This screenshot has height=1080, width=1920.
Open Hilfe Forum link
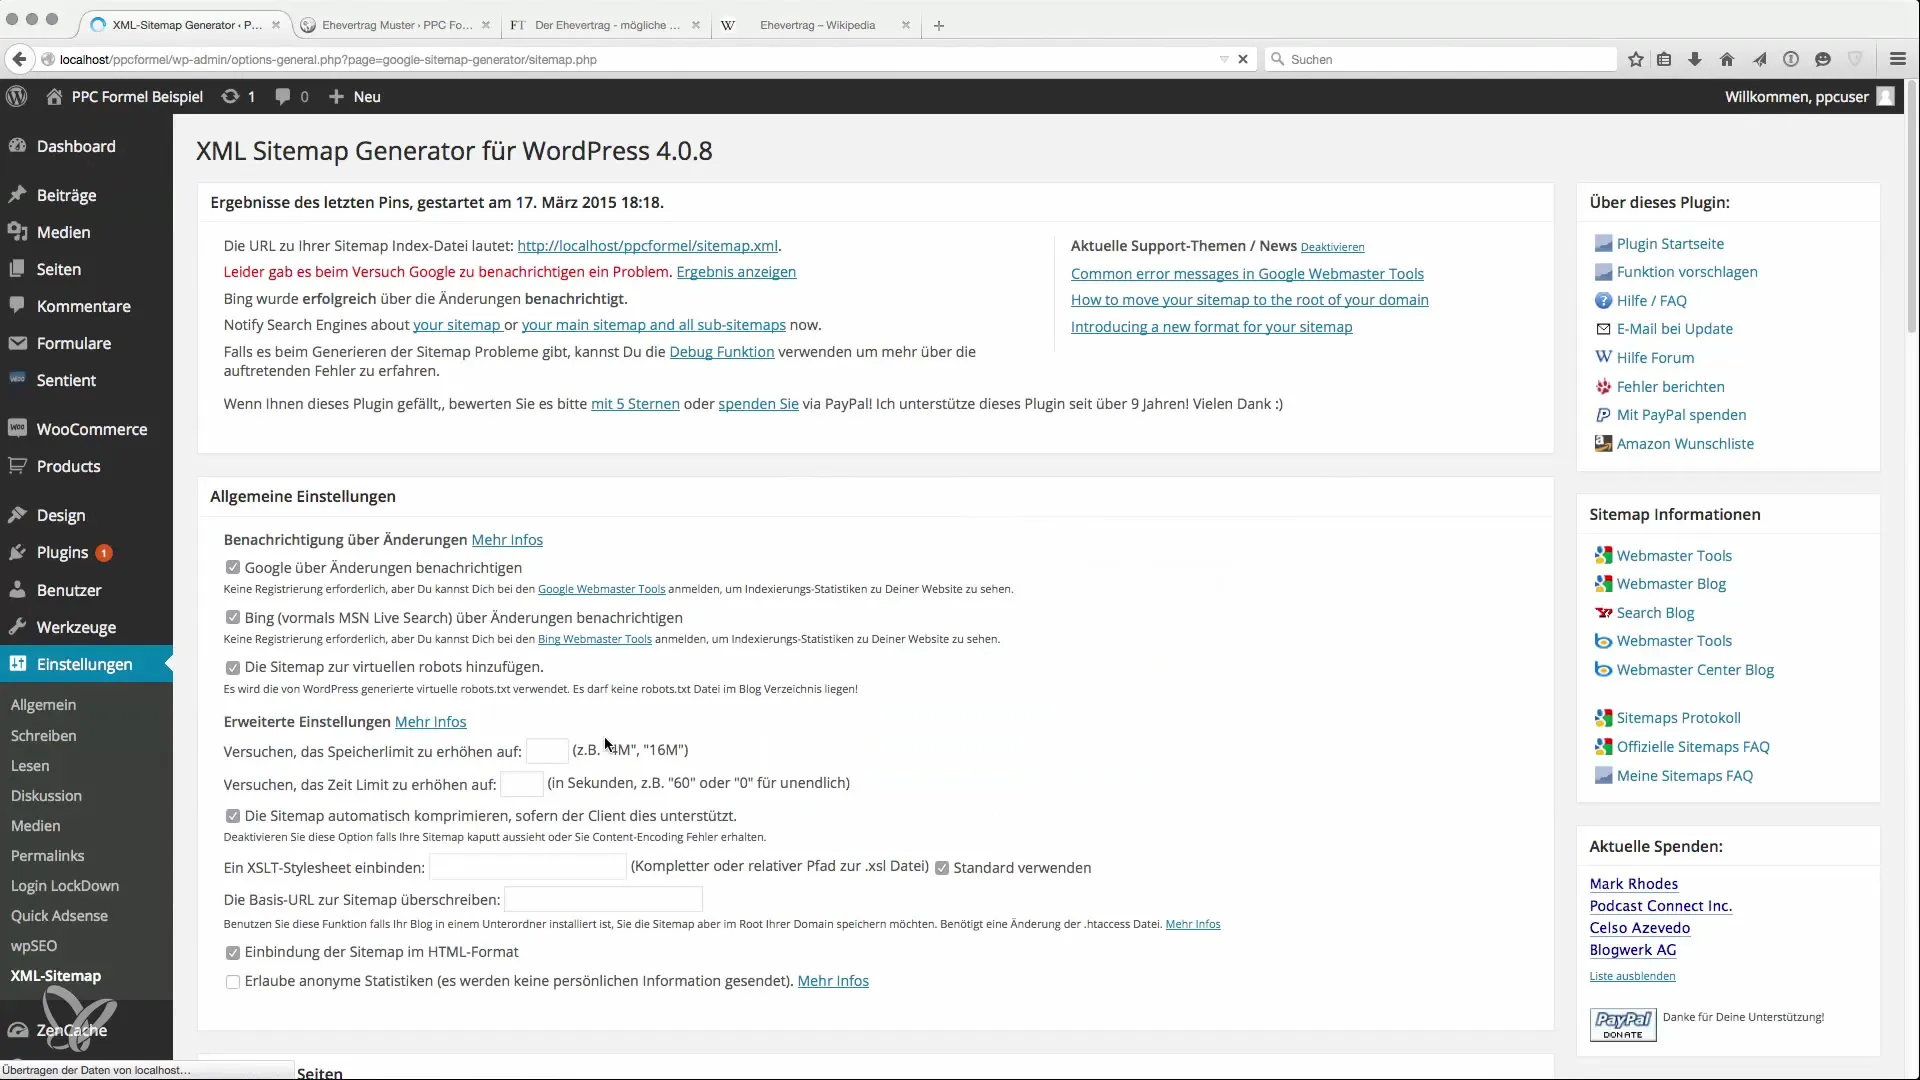(1655, 357)
